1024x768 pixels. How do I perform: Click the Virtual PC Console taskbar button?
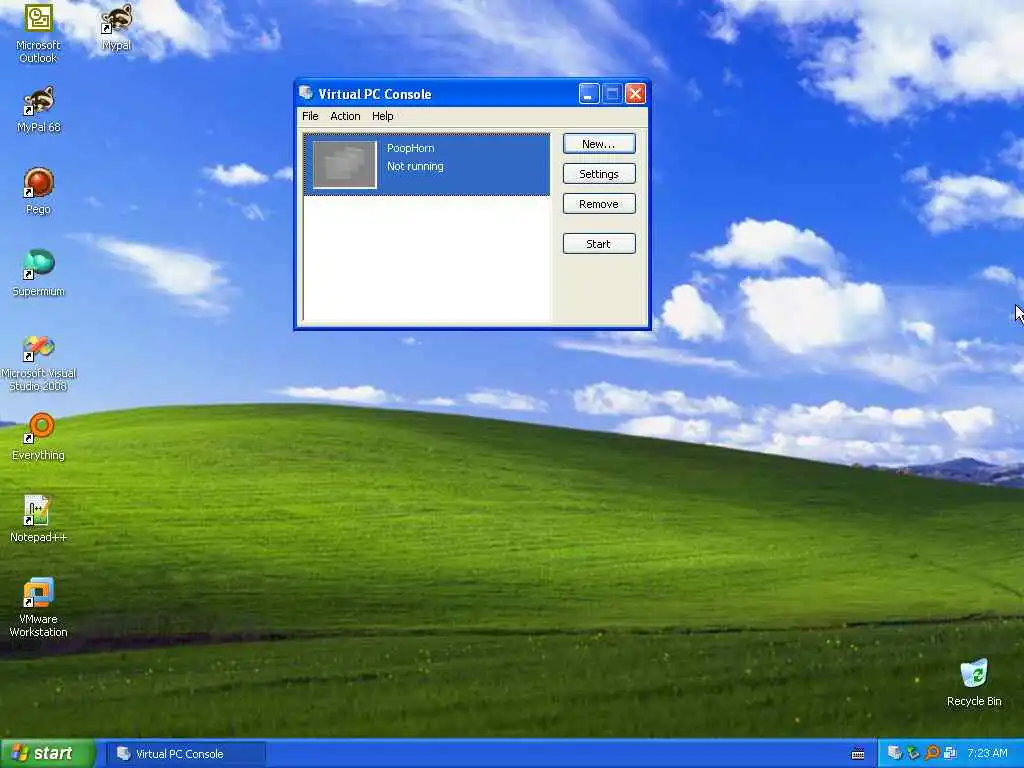185,754
